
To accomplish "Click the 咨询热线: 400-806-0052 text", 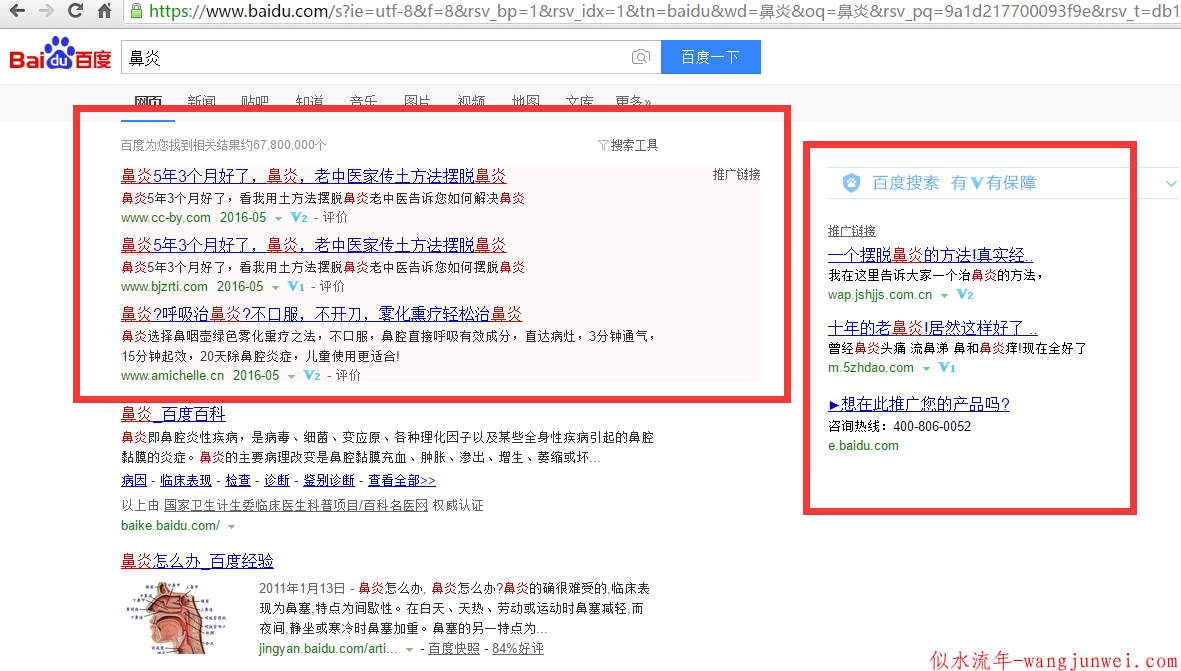I will click(x=899, y=426).
